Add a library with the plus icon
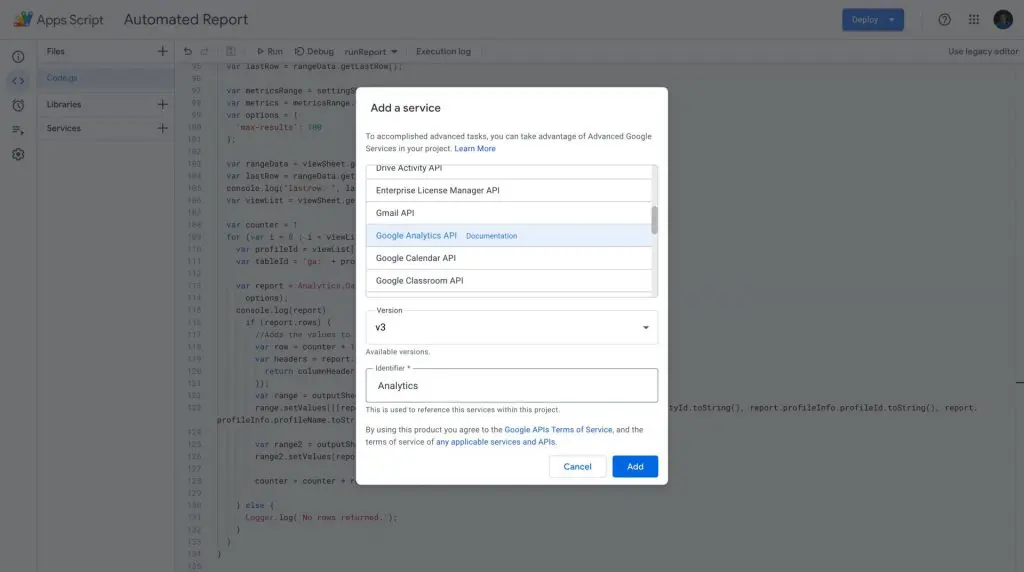Image resolution: width=1024 pixels, height=572 pixels. (162, 104)
